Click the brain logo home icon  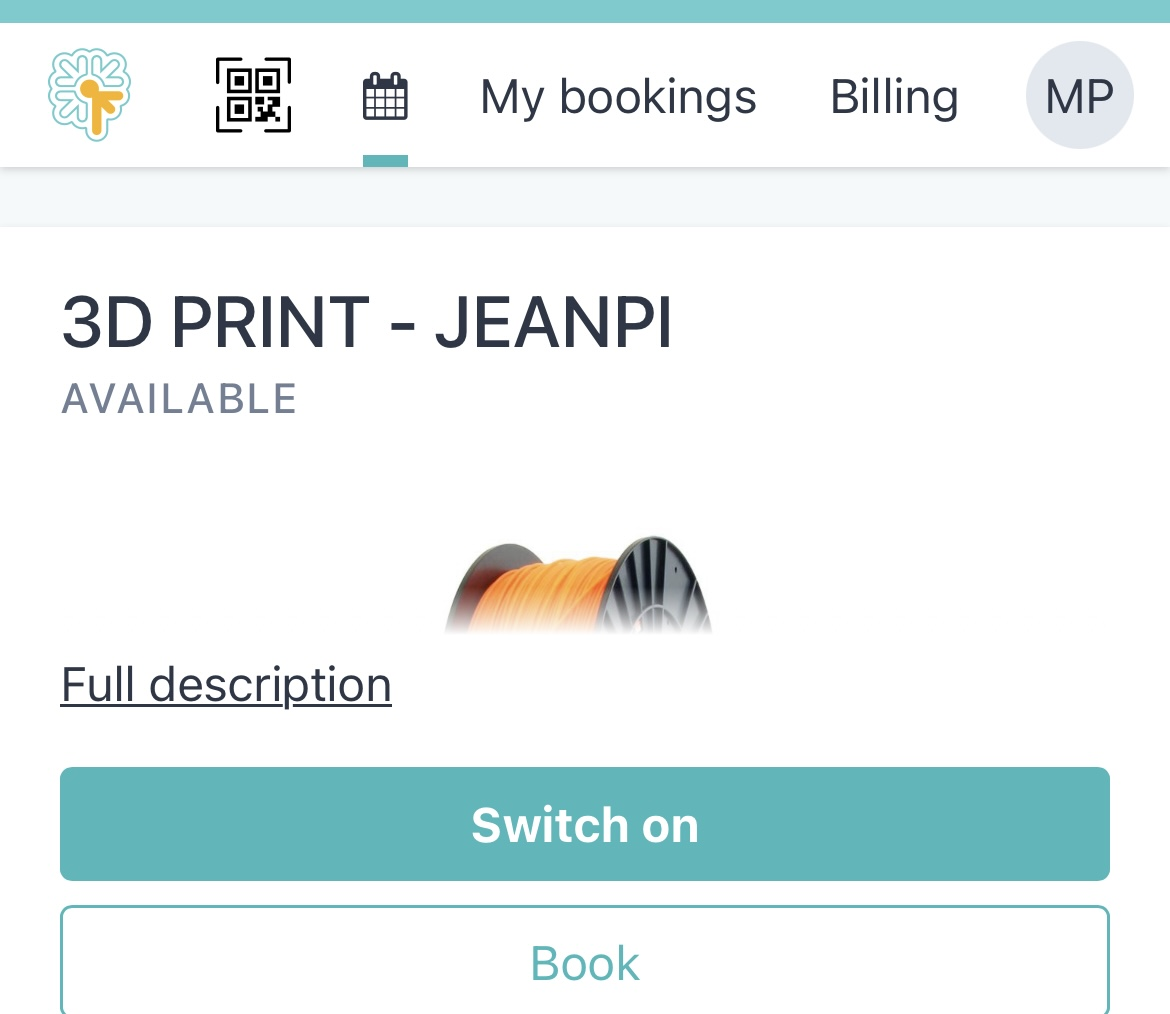(90, 95)
